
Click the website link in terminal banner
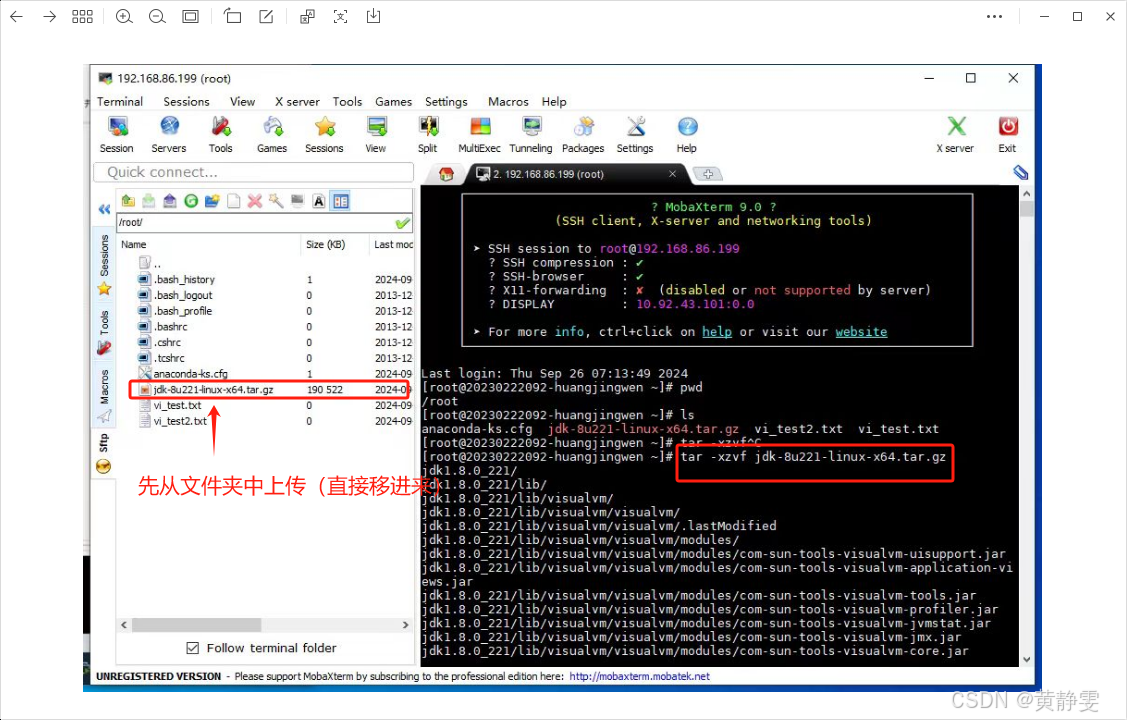[861, 332]
